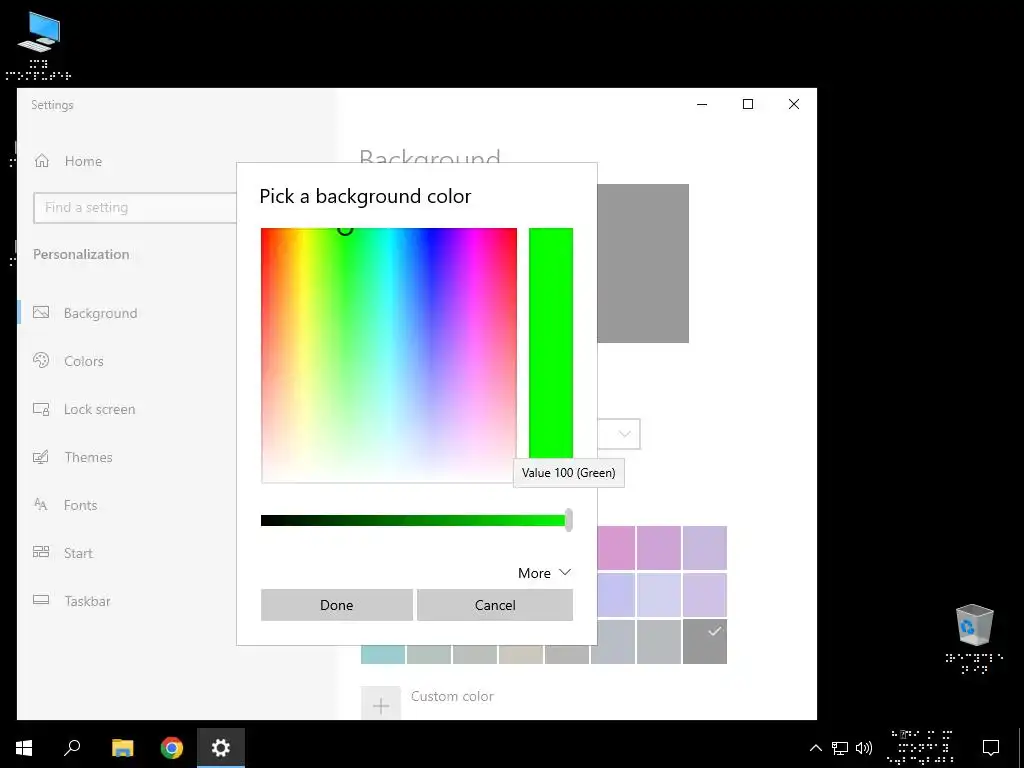Select the Recycle Bin desktop icon
This screenshot has width=1024, height=768.
(974, 638)
